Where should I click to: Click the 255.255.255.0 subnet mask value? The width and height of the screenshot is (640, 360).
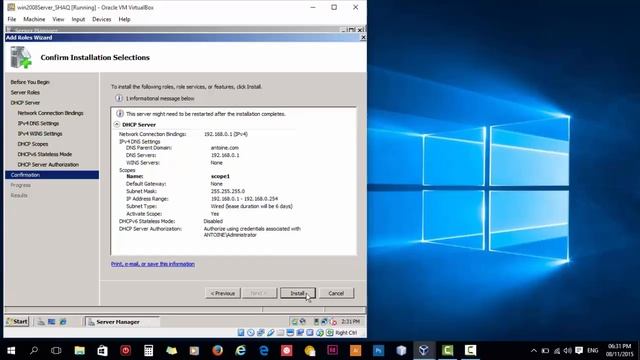point(228,191)
